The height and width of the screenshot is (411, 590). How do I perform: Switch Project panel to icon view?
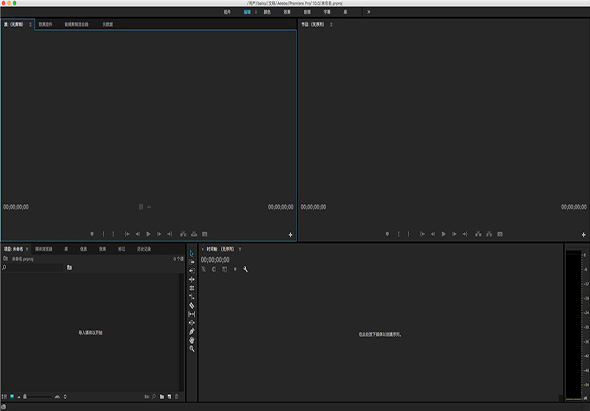click(x=12, y=397)
